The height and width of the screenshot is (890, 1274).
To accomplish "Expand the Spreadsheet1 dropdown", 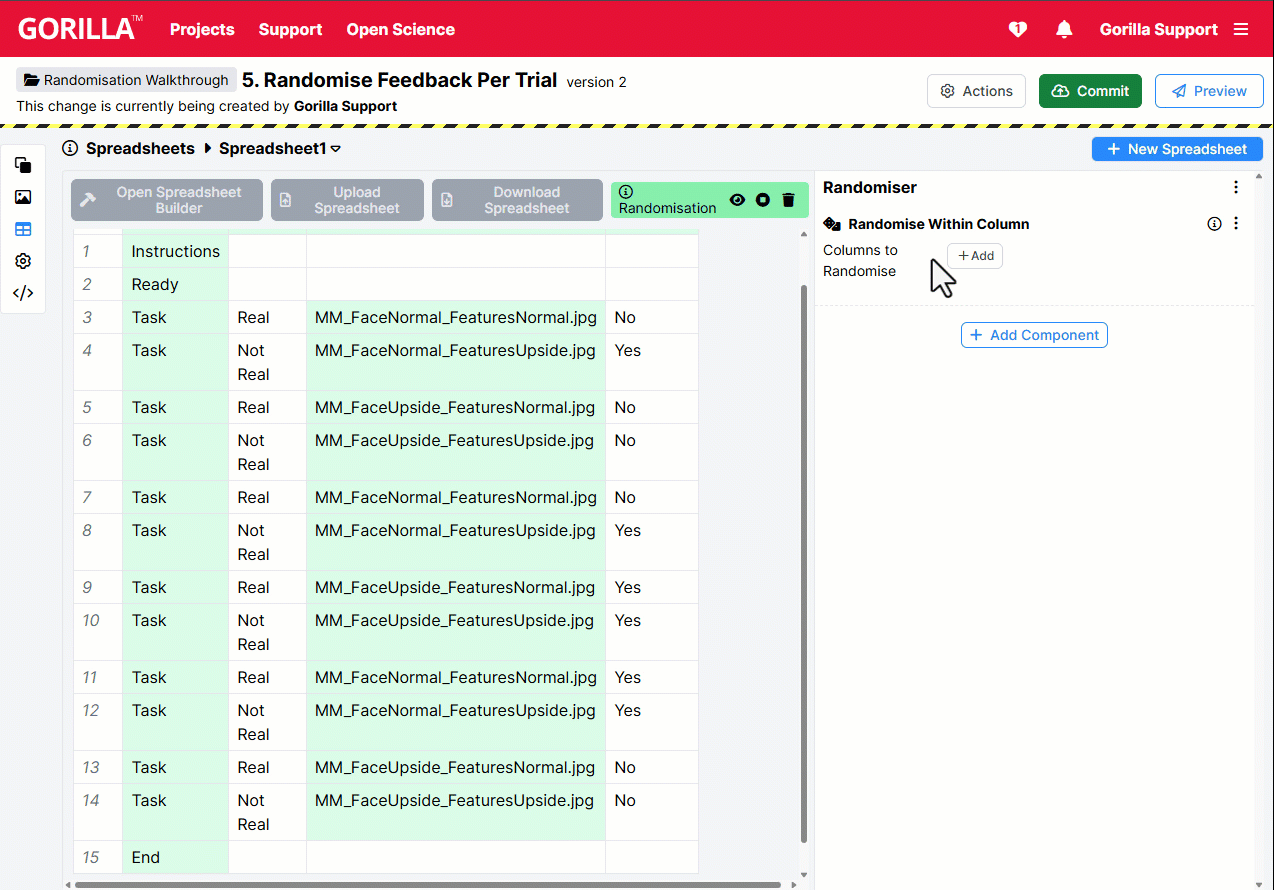I will tap(335, 148).
